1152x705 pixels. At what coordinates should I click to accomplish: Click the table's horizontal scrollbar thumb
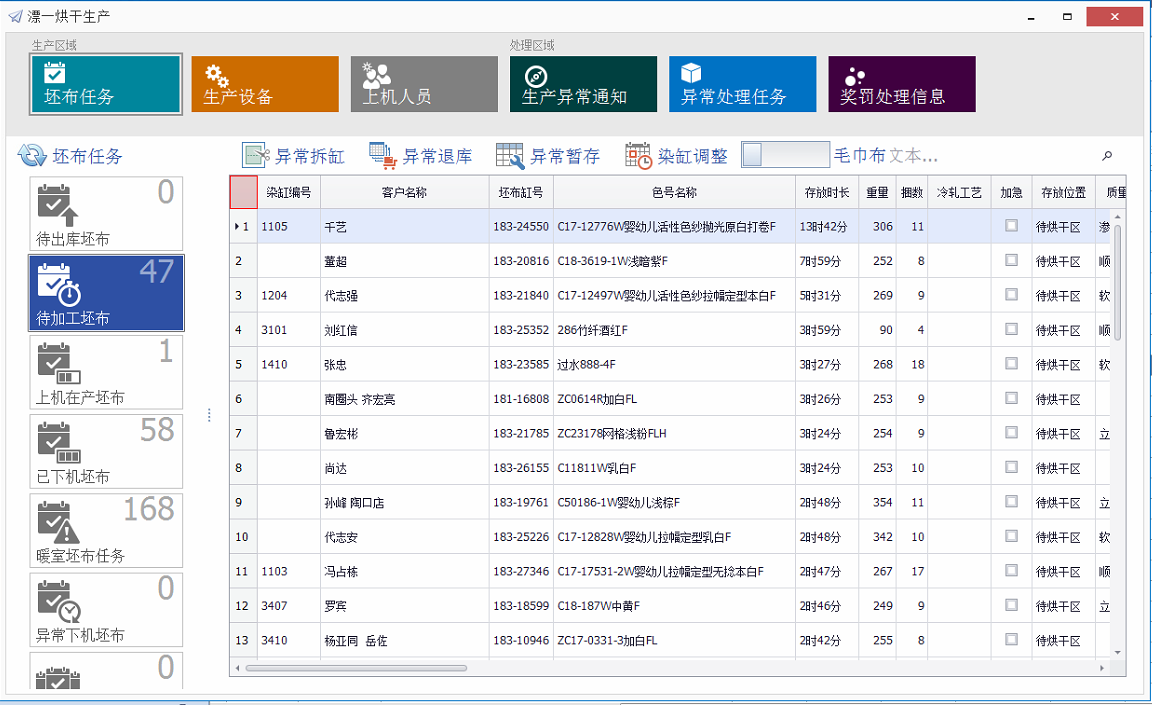[x=356, y=668]
